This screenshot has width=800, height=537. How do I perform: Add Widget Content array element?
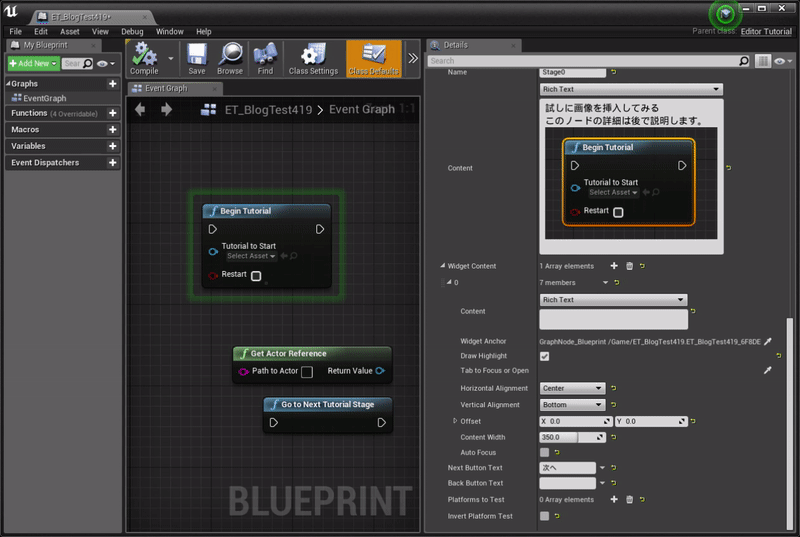[x=614, y=266]
